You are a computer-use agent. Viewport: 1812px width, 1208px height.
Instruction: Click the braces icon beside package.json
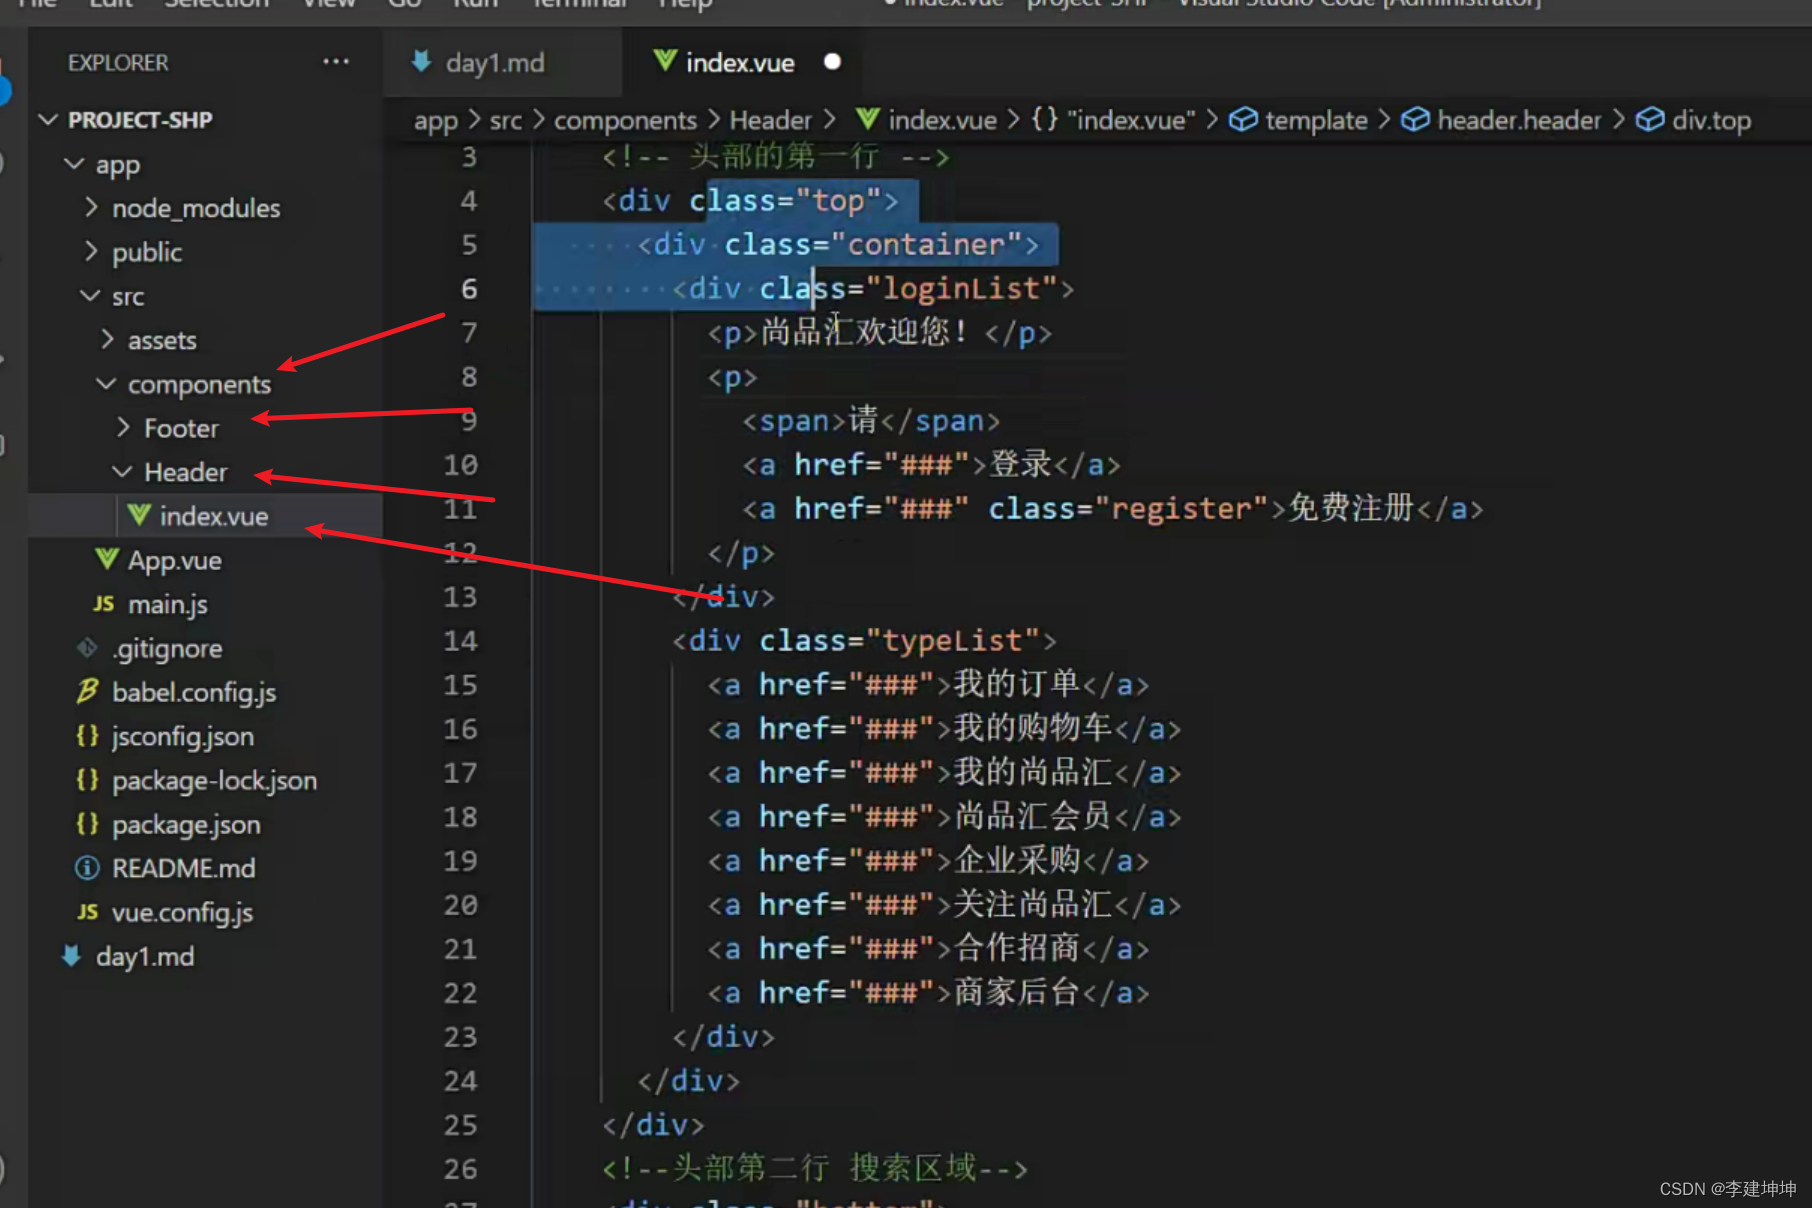tap(88, 824)
